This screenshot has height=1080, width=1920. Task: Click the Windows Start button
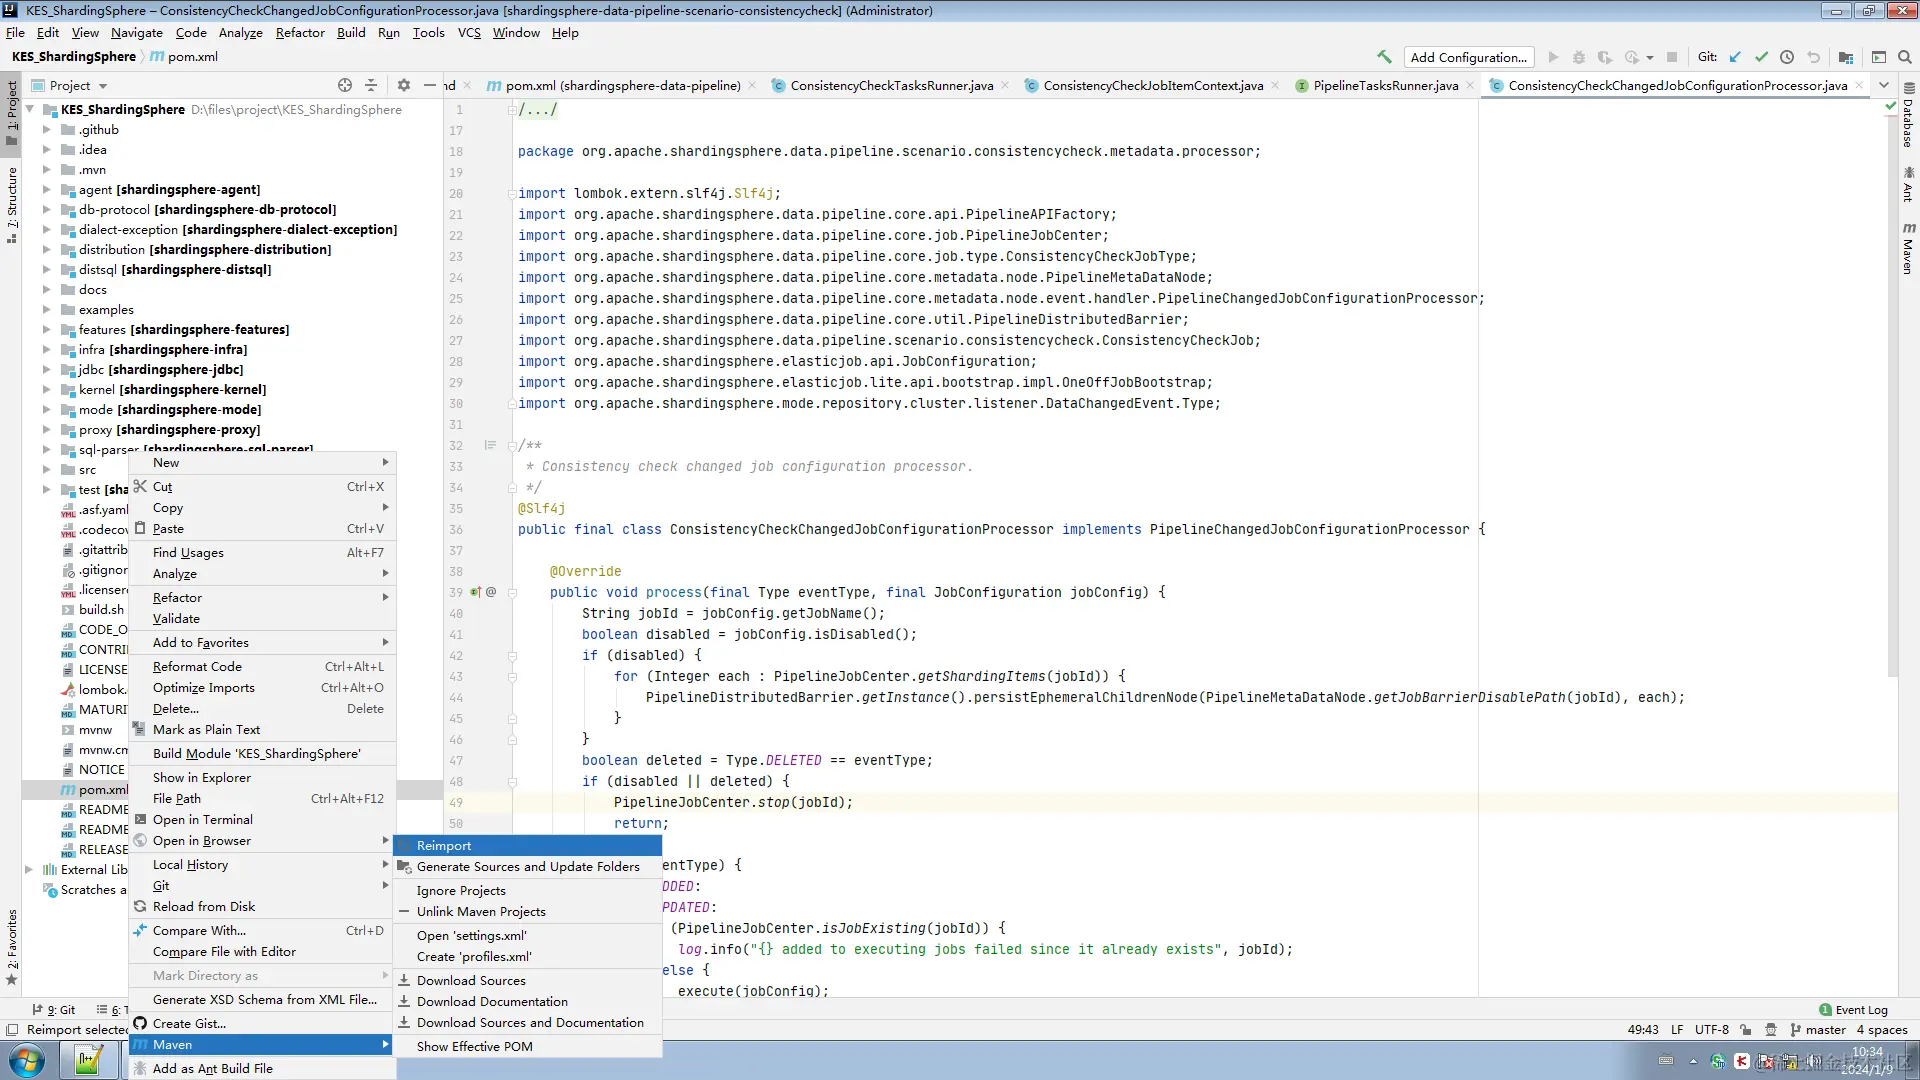click(x=27, y=1060)
